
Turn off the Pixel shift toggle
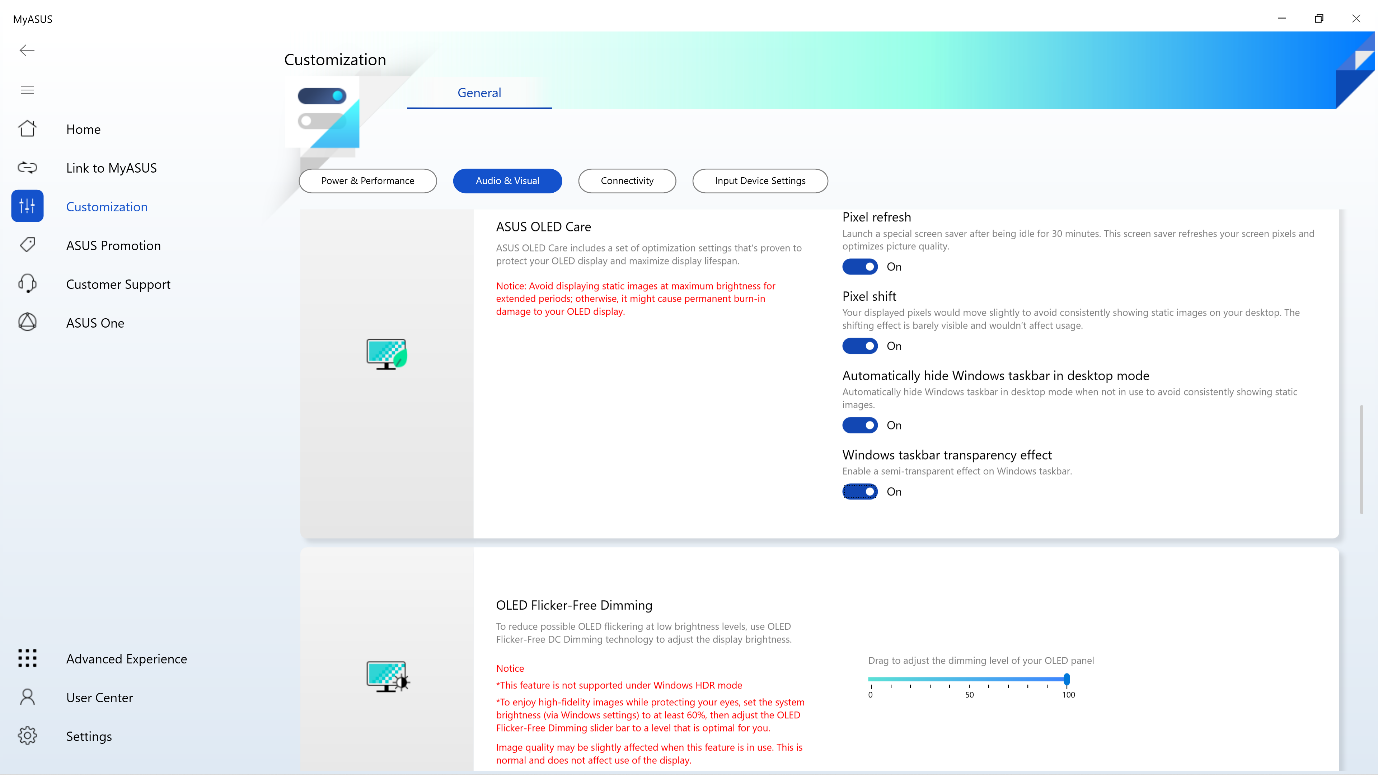point(860,346)
